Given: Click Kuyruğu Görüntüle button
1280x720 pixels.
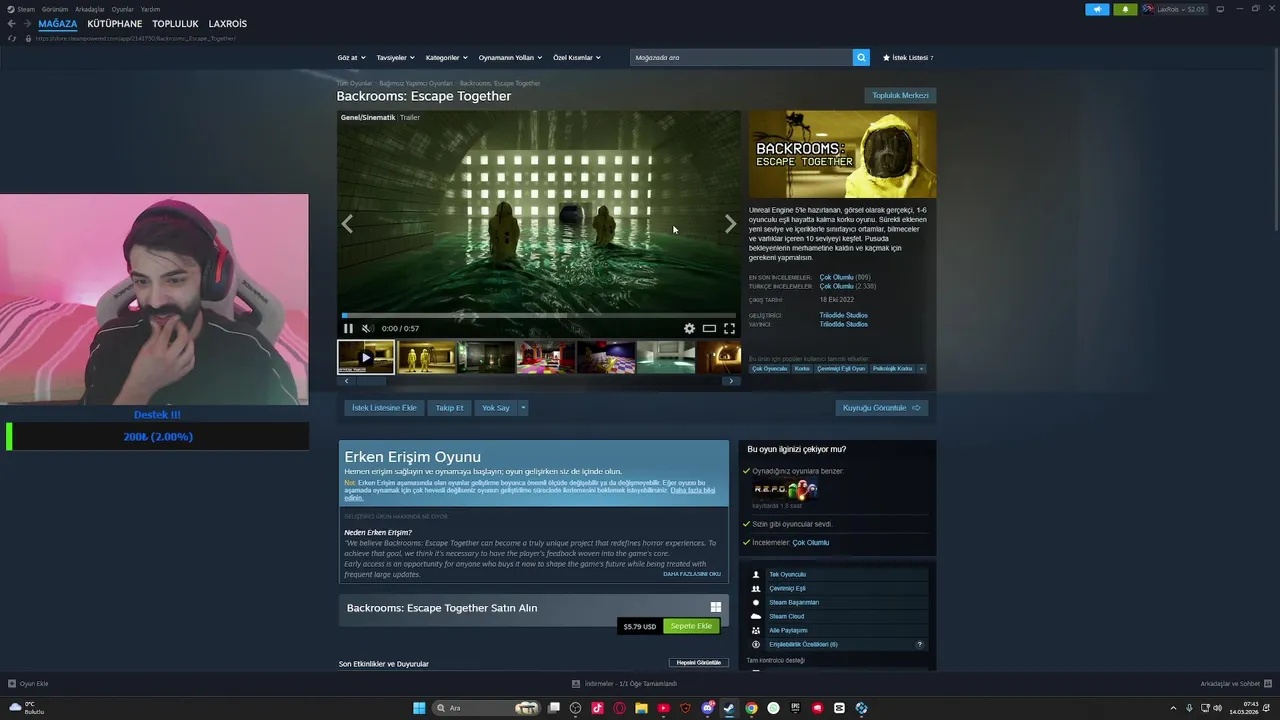Looking at the screenshot, I should pyautogui.click(x=881, y=408).
